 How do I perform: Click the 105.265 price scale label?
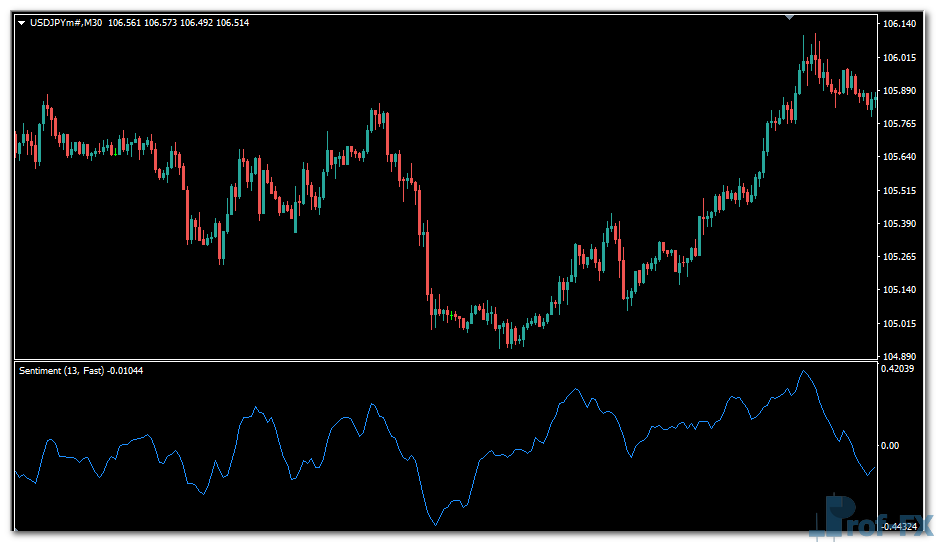tap(901, 257)
